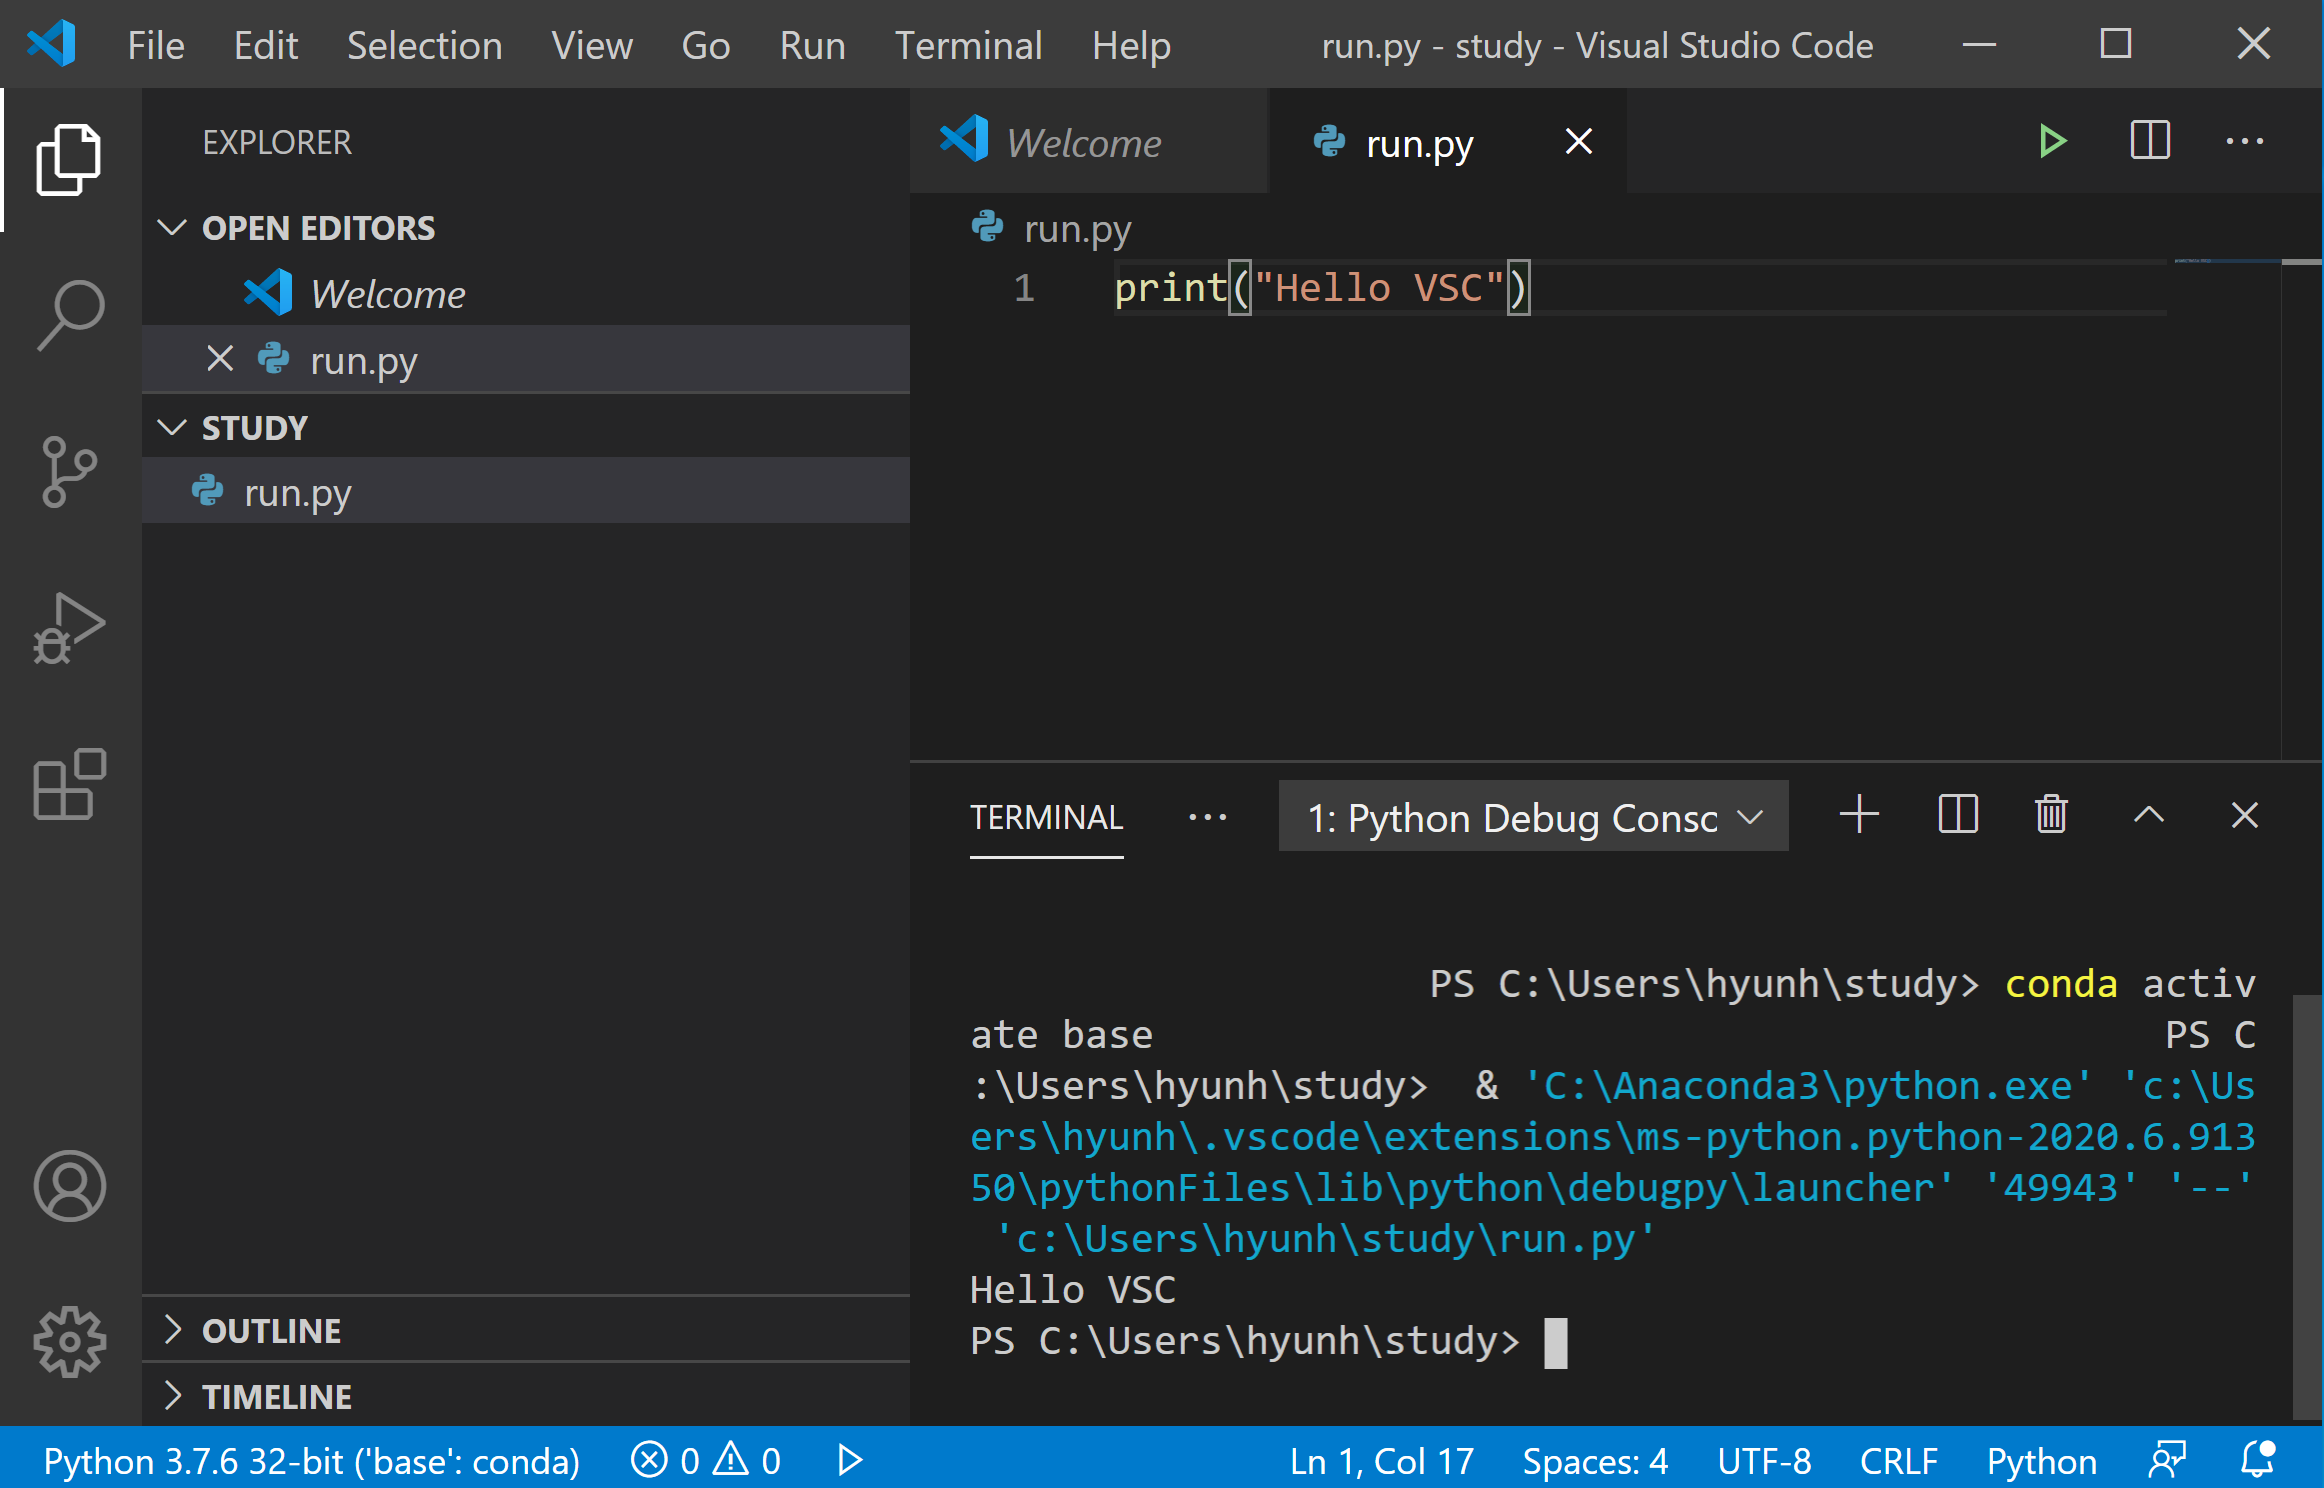Kill terminal with the trash icon
The image size is (2324, 1488).
click(2051, 816)
